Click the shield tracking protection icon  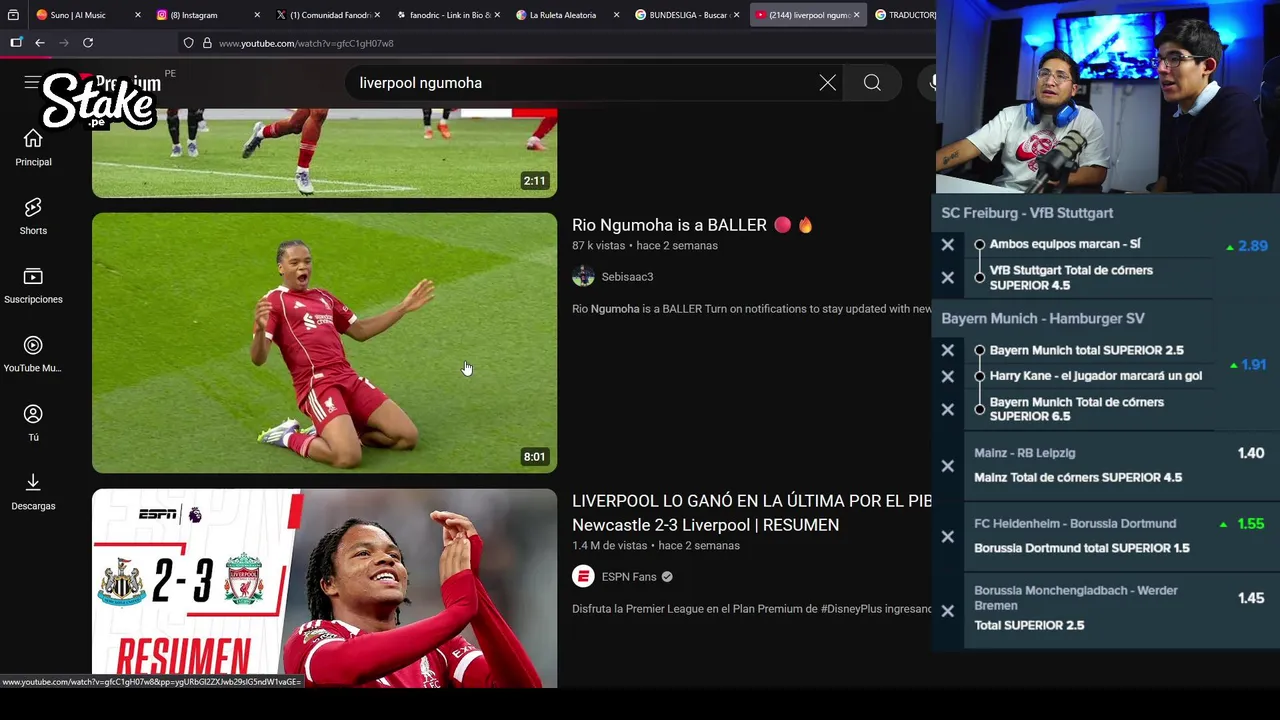(x=188, y=43)
